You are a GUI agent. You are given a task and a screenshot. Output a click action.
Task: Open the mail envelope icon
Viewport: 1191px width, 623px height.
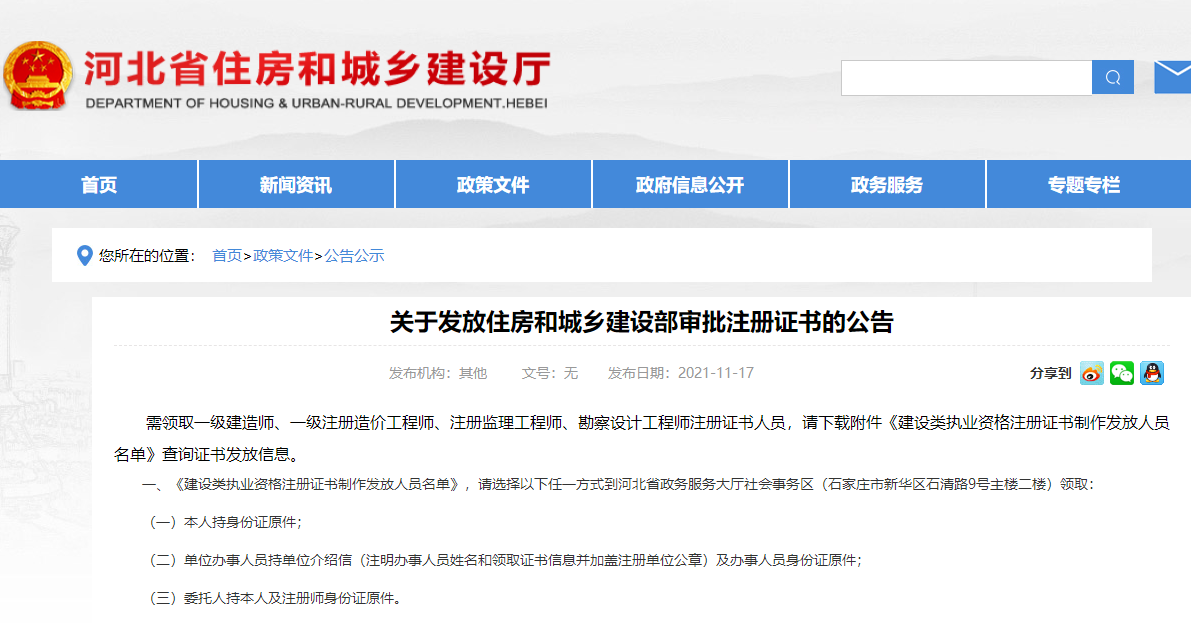1172,77
